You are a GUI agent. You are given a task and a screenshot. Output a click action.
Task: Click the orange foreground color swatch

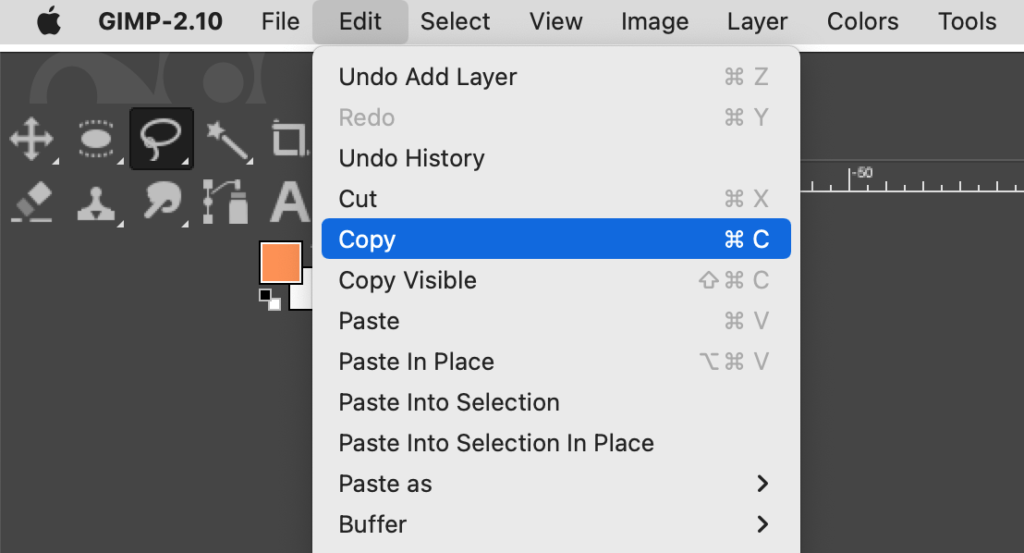280,262
